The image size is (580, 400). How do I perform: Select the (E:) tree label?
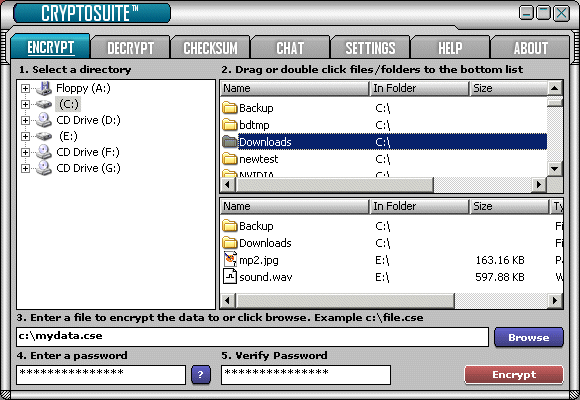pyautogui.click(x=68, y=136)
